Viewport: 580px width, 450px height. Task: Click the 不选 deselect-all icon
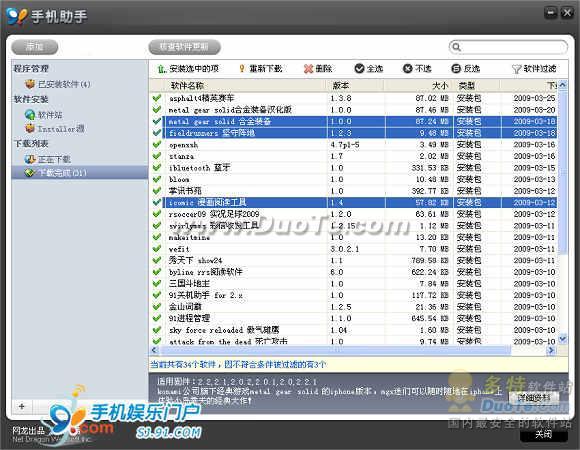click(x=407, y=68)
